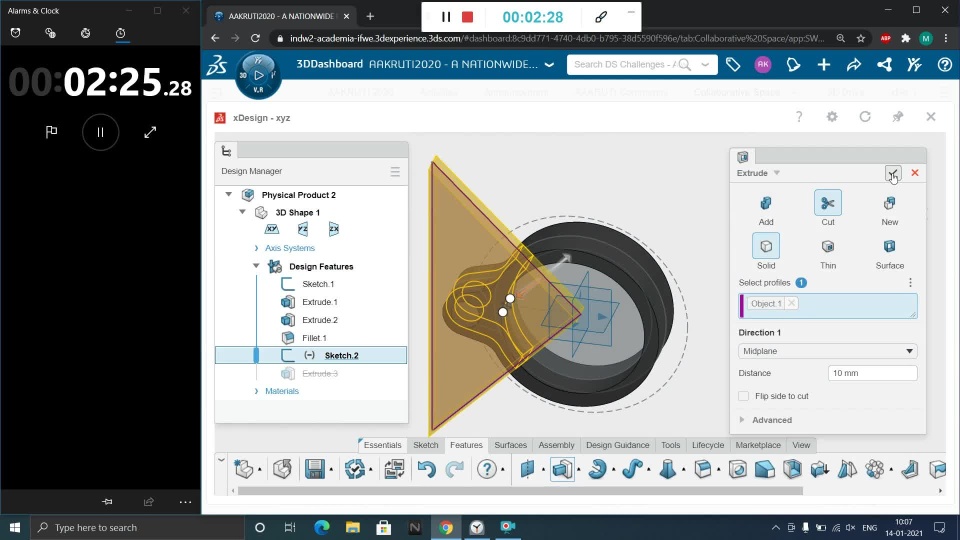Open the Direction 1 Midplane dropdown
The width and height of the screenshot is (960, 540).
tap(828, 351)
